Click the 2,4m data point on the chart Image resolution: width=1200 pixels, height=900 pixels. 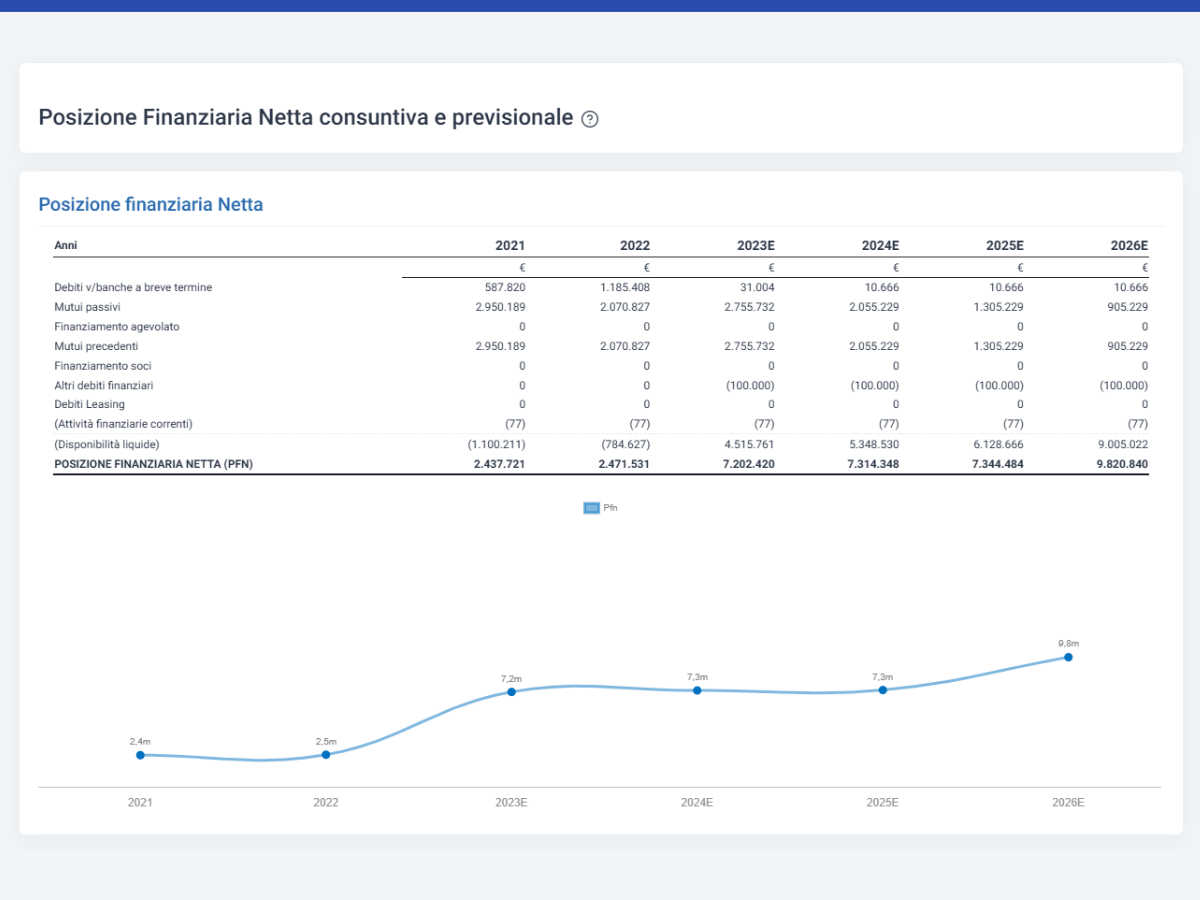click(x=140, y=755)
